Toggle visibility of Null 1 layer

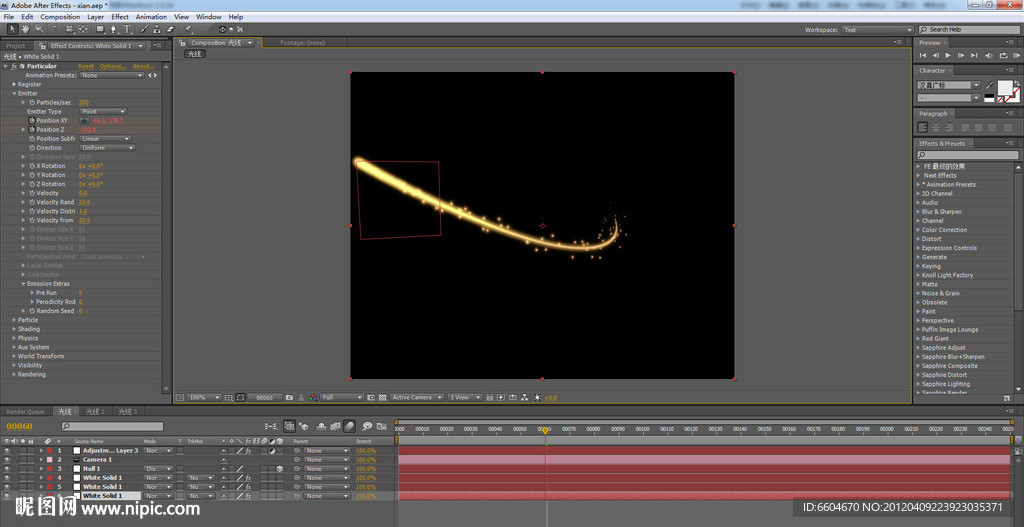click(x=7, y=469)
